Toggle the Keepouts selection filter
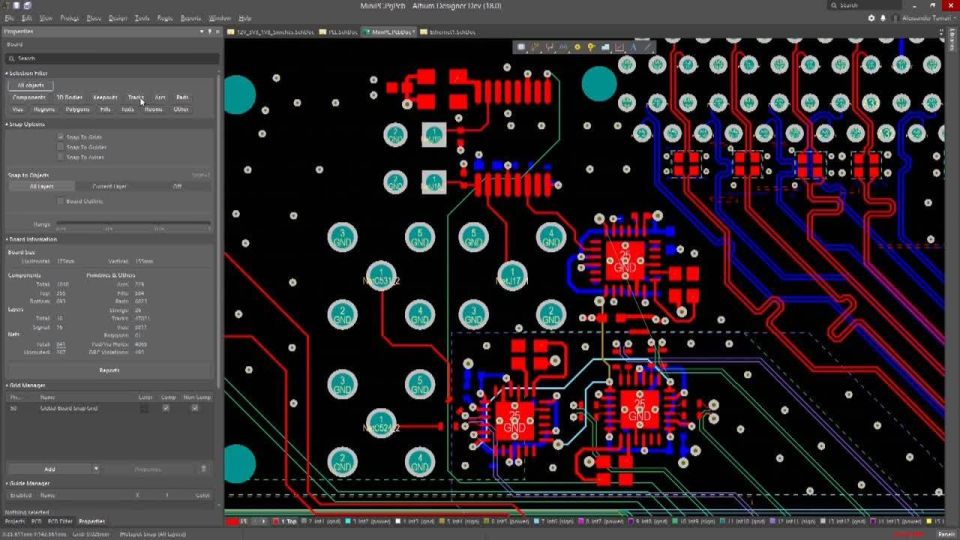The width and height of the screenshot is (960, 540). (105, 97)
